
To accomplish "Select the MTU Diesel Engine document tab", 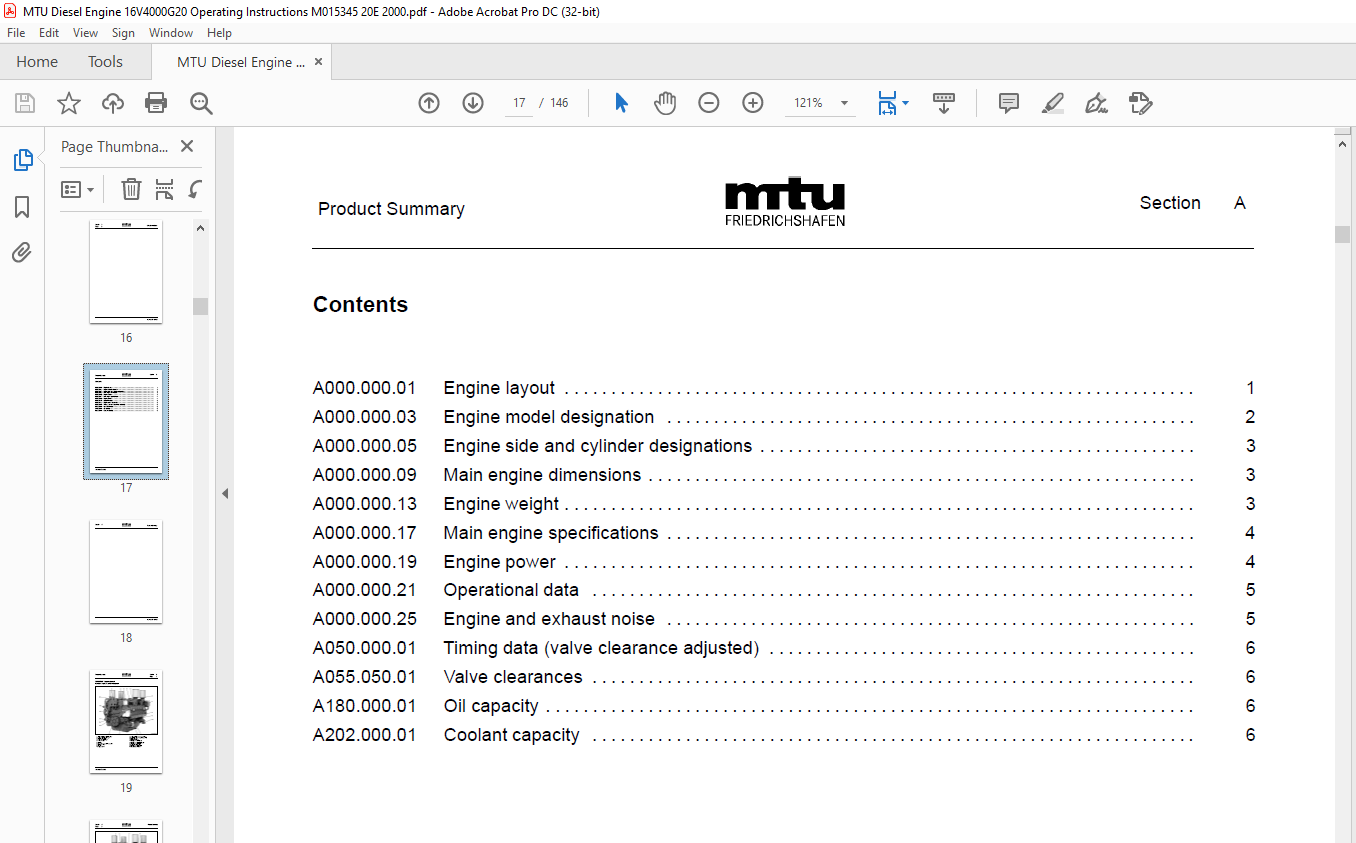I will pos(241,62).
